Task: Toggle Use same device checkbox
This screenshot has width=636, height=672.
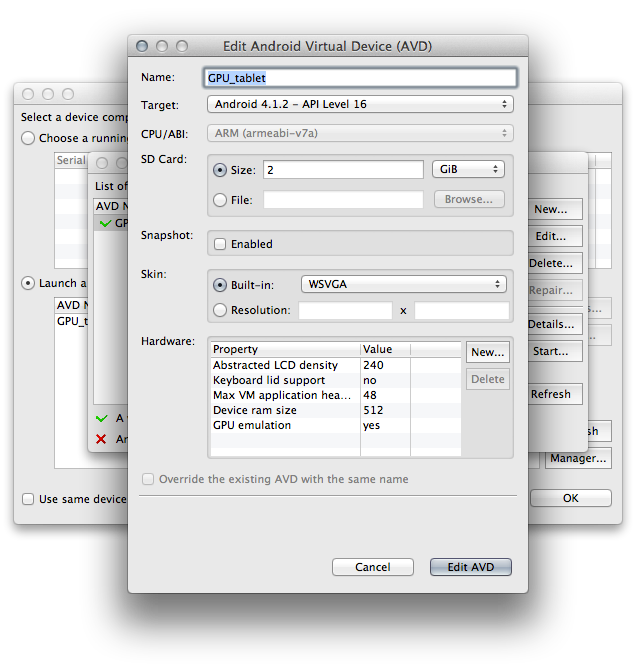Action: (x=28, y=499)
